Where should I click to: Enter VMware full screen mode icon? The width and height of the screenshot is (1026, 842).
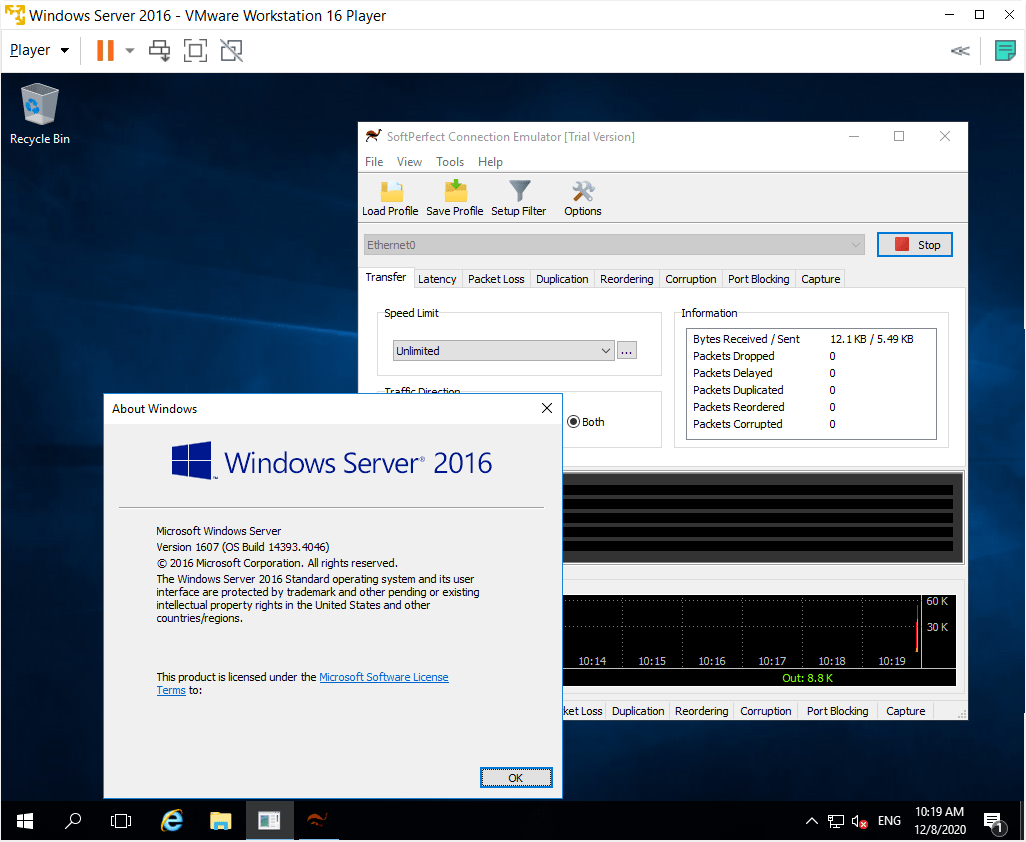(195, 50)
